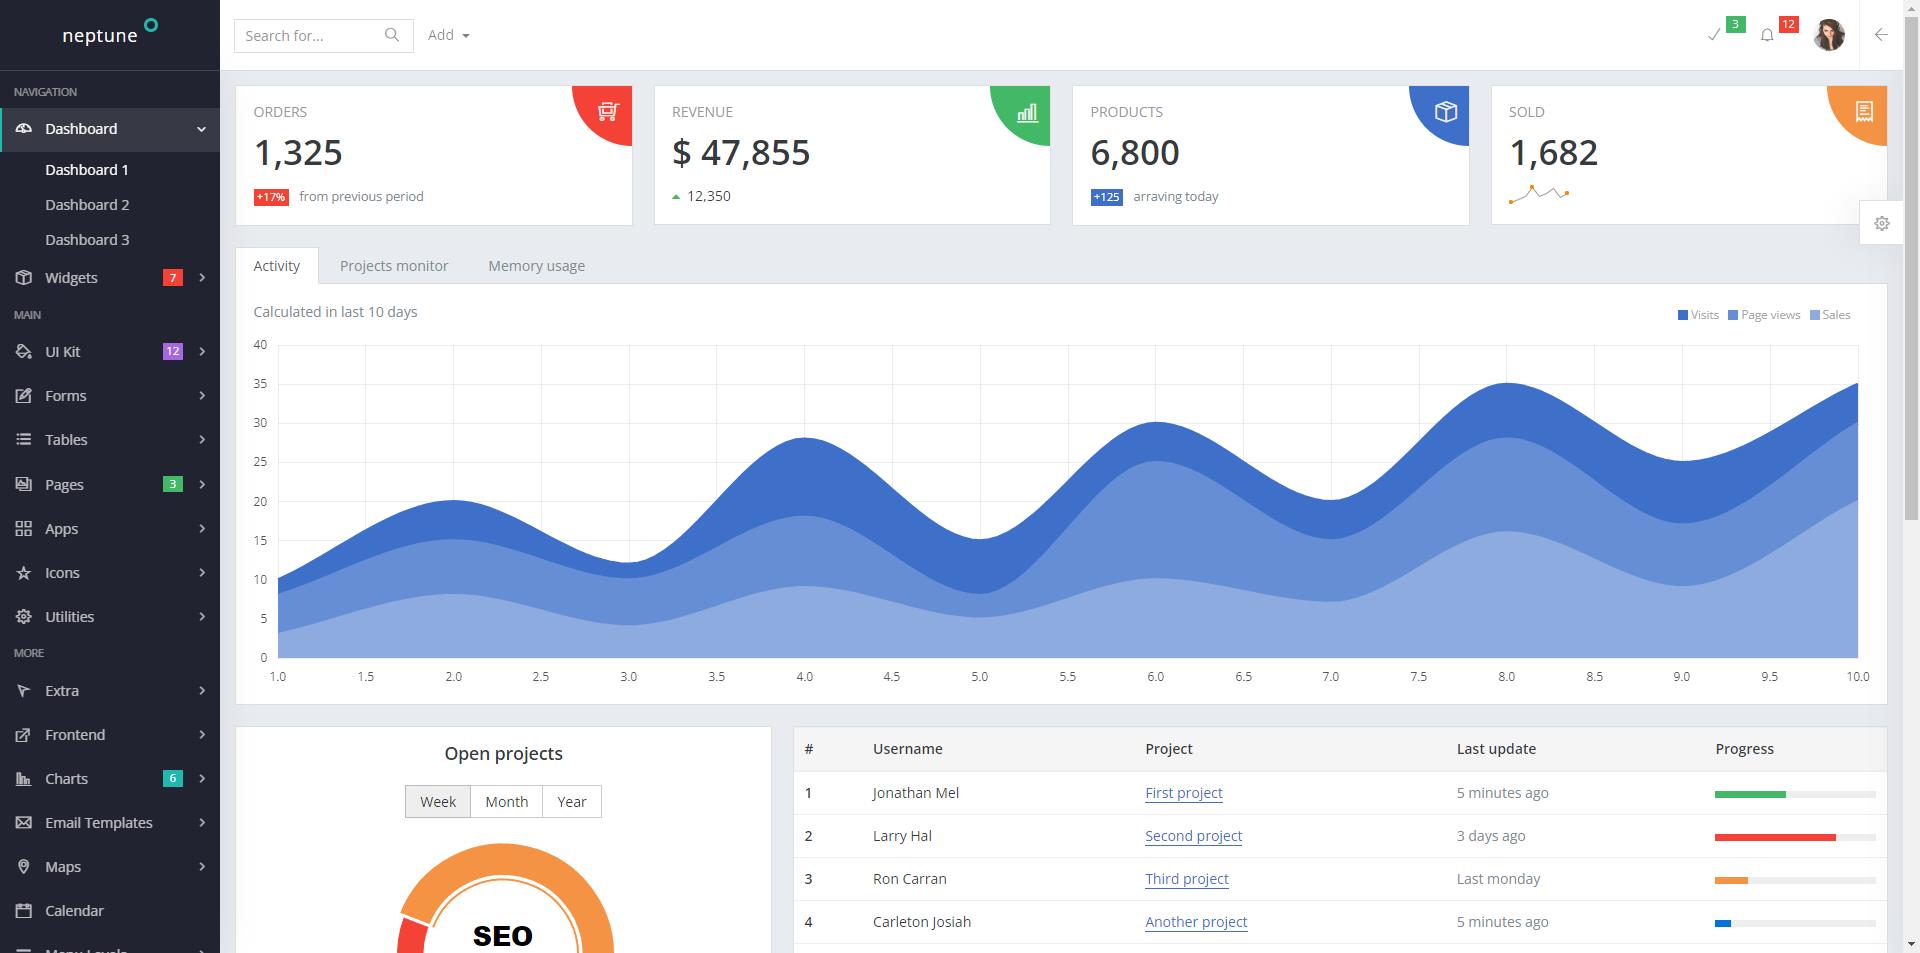Toggle the Sales legend item
Screen dimensions: 1920x953
(x=1830, y=315)
